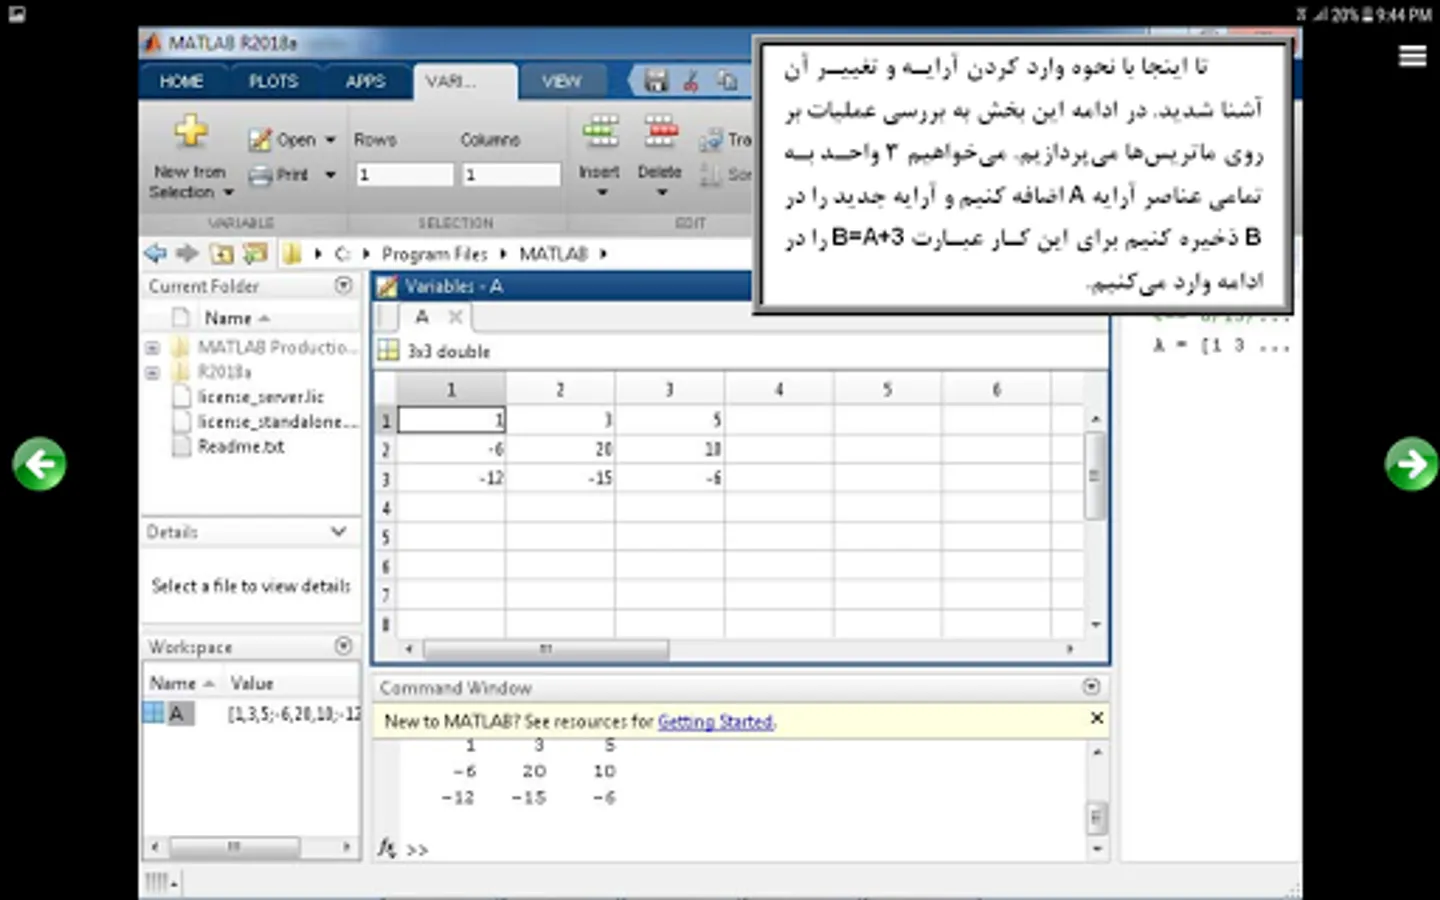Screen dimensions: 1440x900
Task: Open the Print button dropdown arrow
Action: pos(330,175)
